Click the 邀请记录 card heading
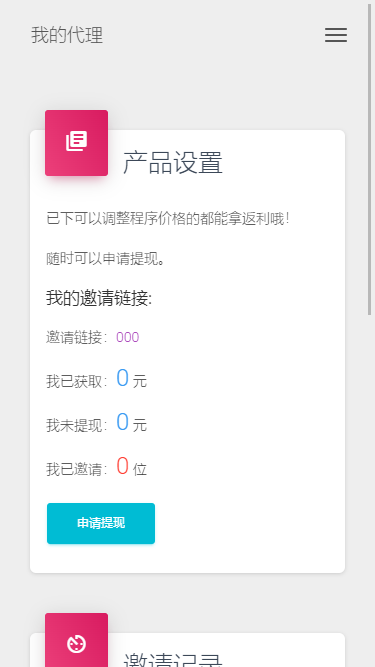Image resolution: width=375 pixels, height=667 pixels. (173, 658)
